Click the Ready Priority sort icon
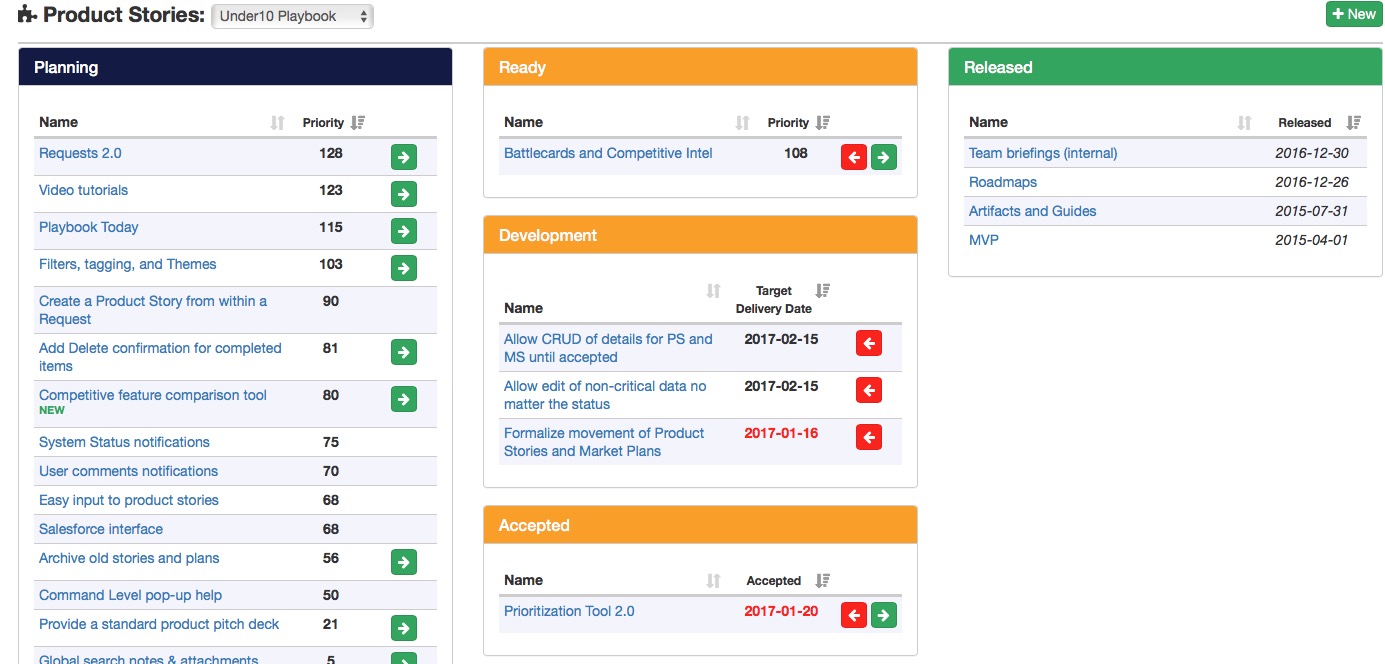 coord(823,123)
